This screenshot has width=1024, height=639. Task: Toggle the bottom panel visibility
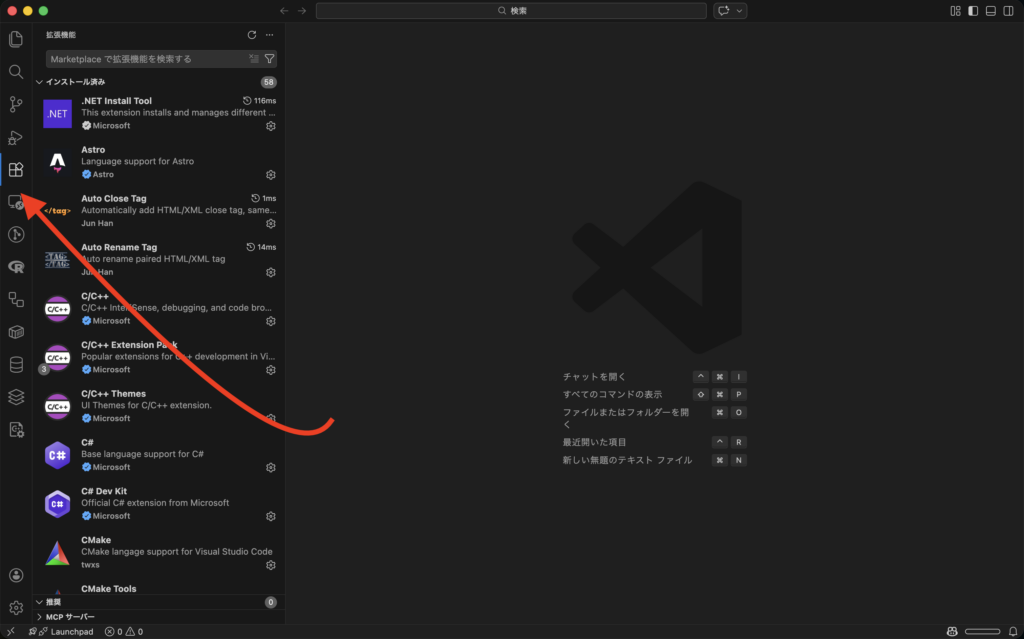990,11
